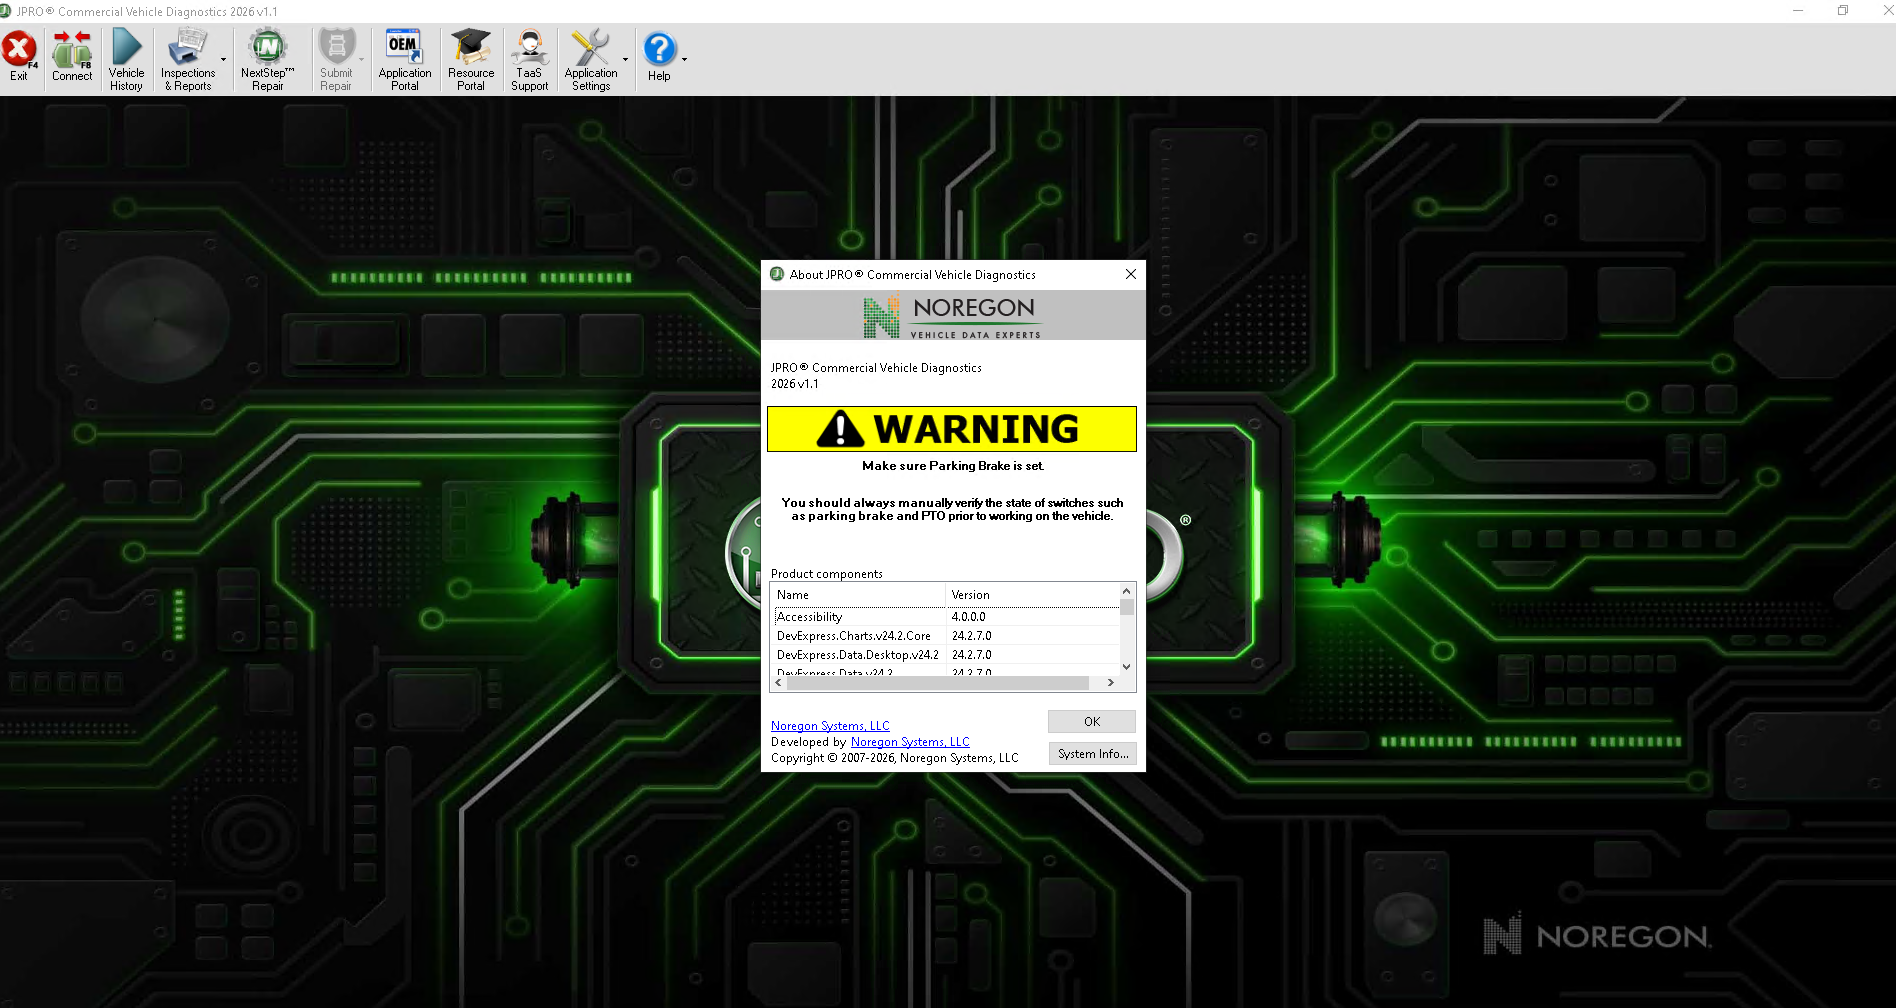Click the Submit Repair icon
The image size is (1896, 1008).
[x=336, y=60]
